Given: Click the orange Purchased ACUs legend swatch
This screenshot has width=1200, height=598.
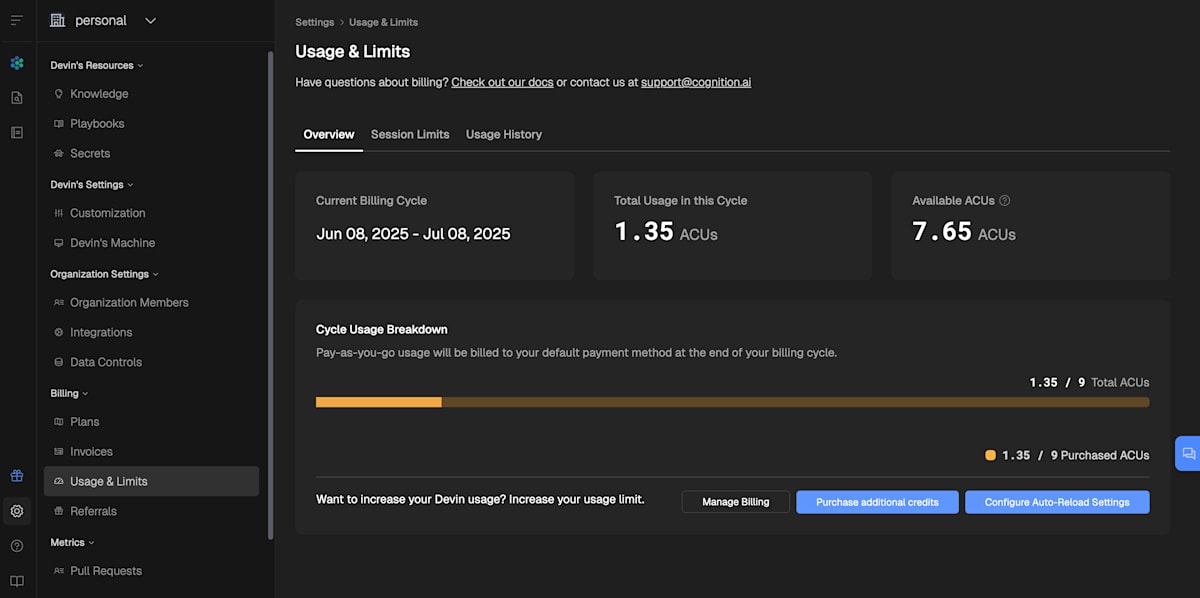Looking at the screenshot, I should (x=990, y=455).
